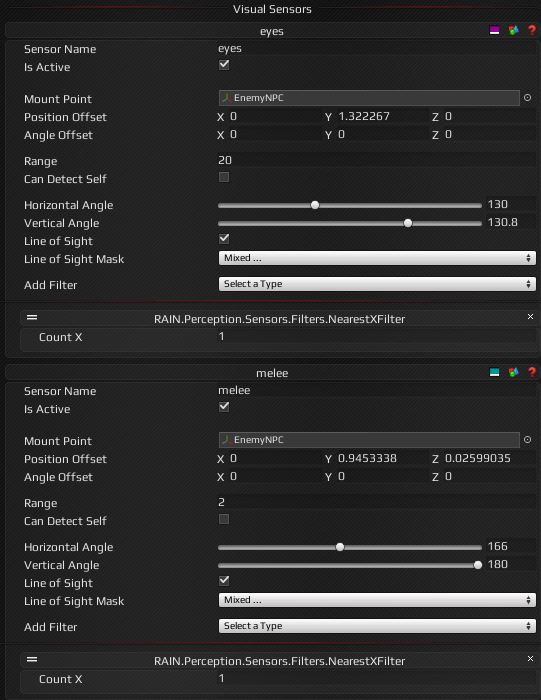
Task: Open help for the melee sensor
Action: (532, 372)
